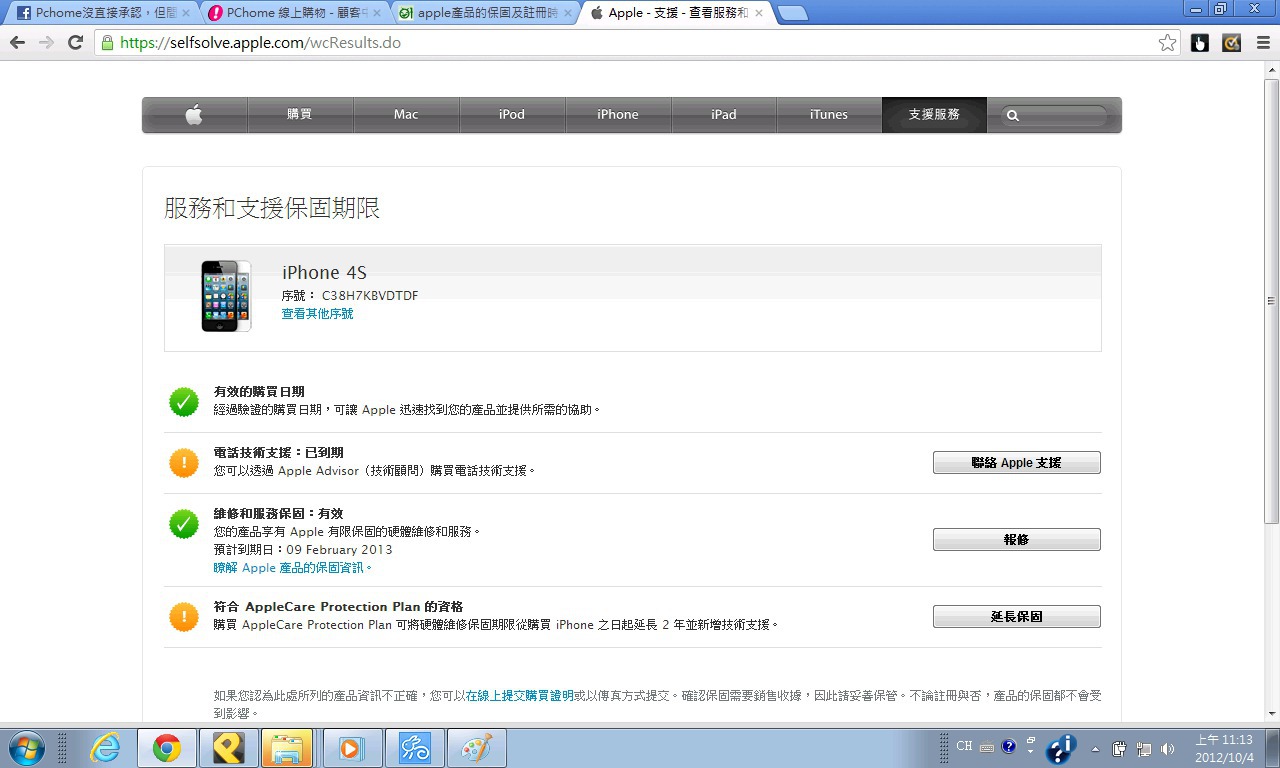Click the expiry date 09 February 2013
This screenshot has width=1280, height=768.
(x=340, y=550)
